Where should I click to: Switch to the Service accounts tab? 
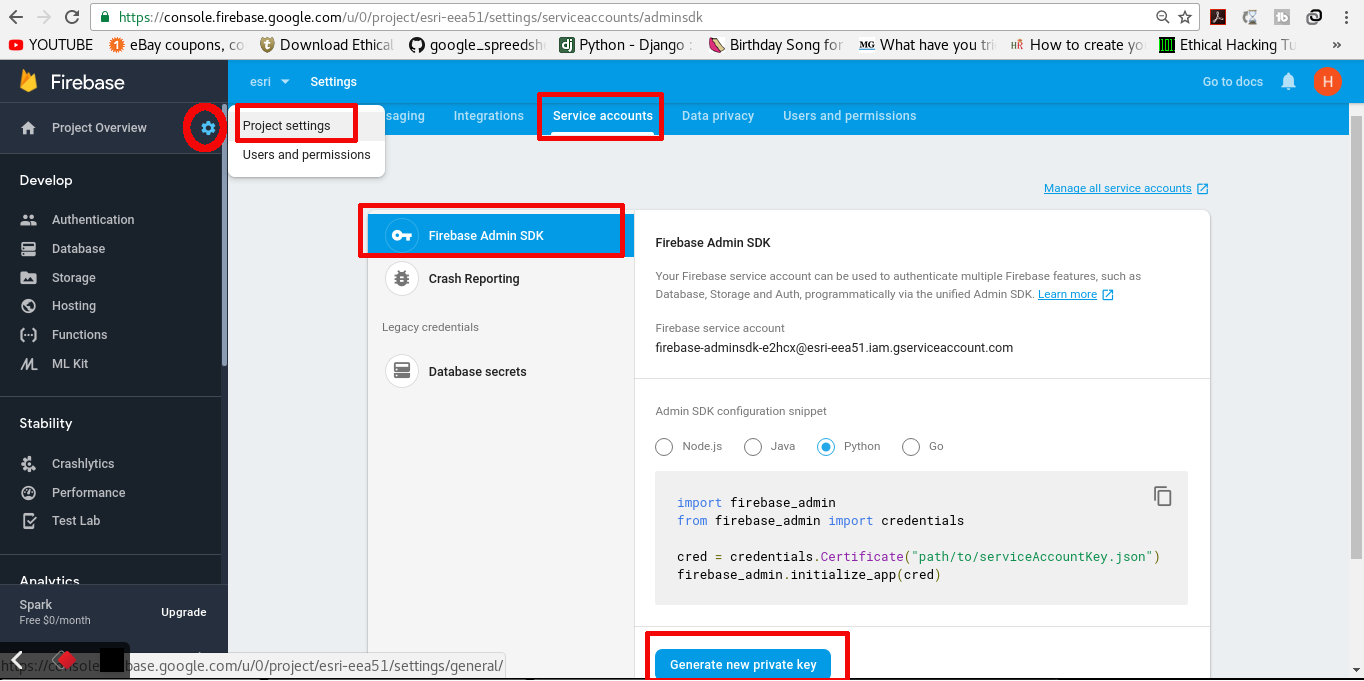click(603, 116)
